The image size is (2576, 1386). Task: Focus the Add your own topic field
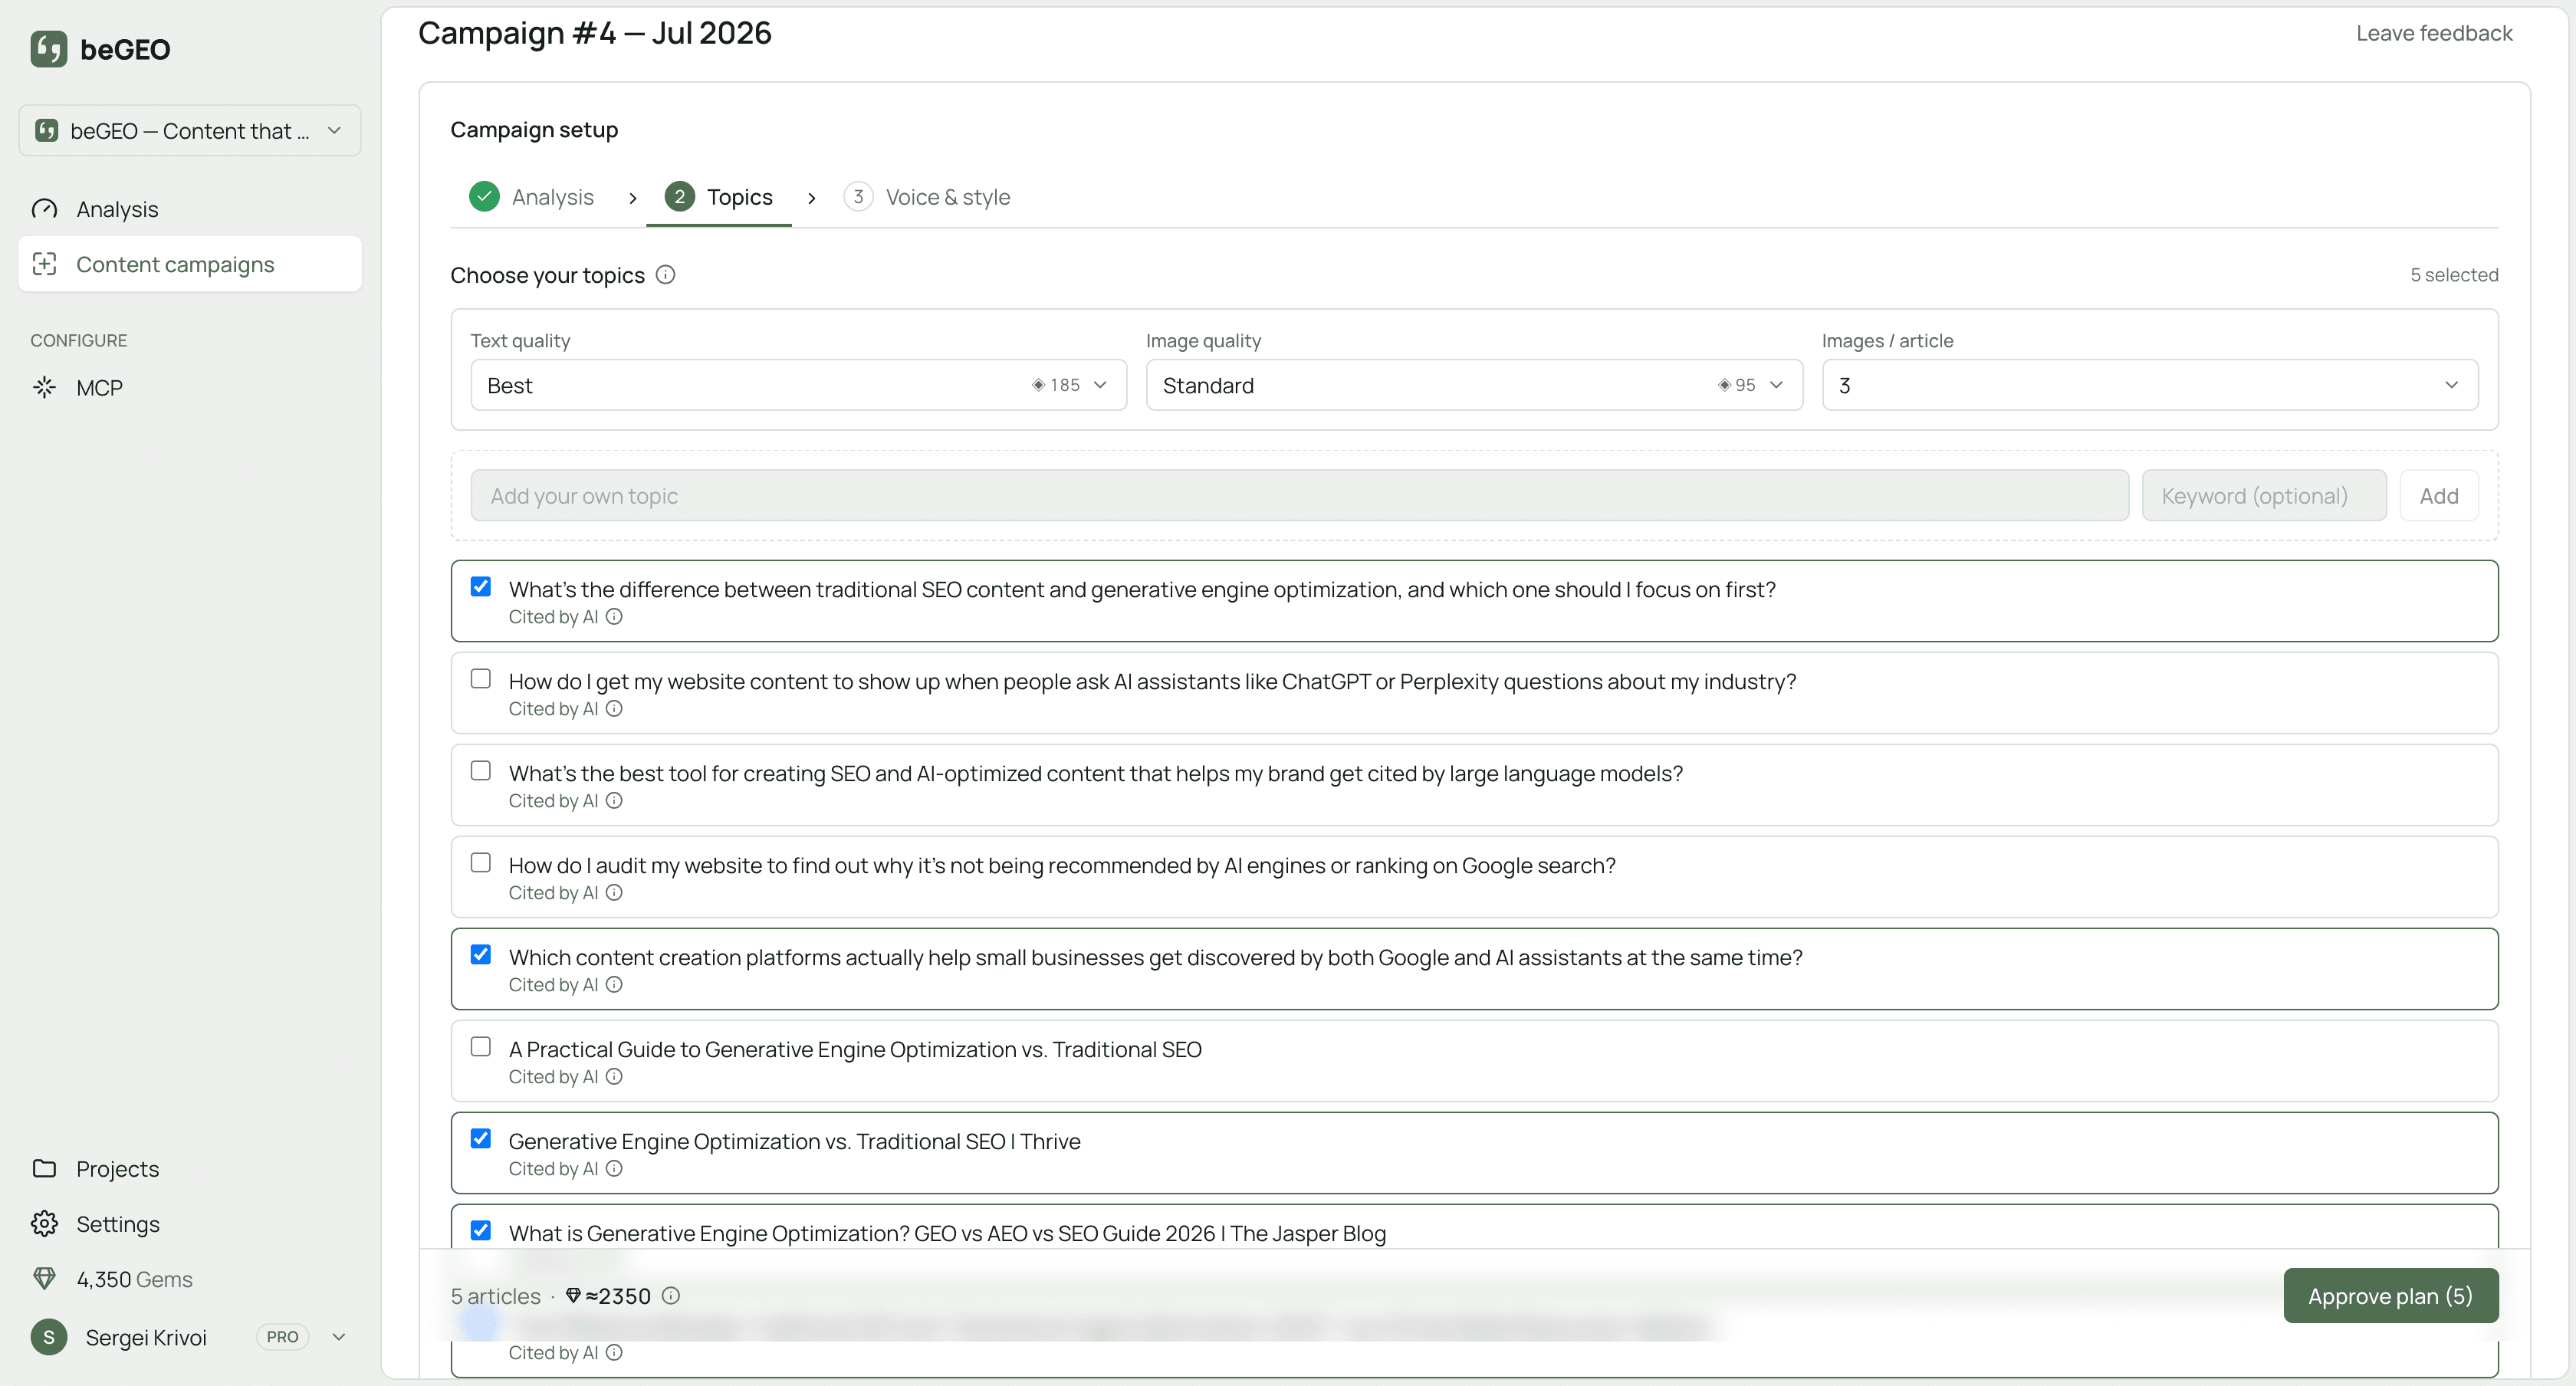[x=1299, y=496]
